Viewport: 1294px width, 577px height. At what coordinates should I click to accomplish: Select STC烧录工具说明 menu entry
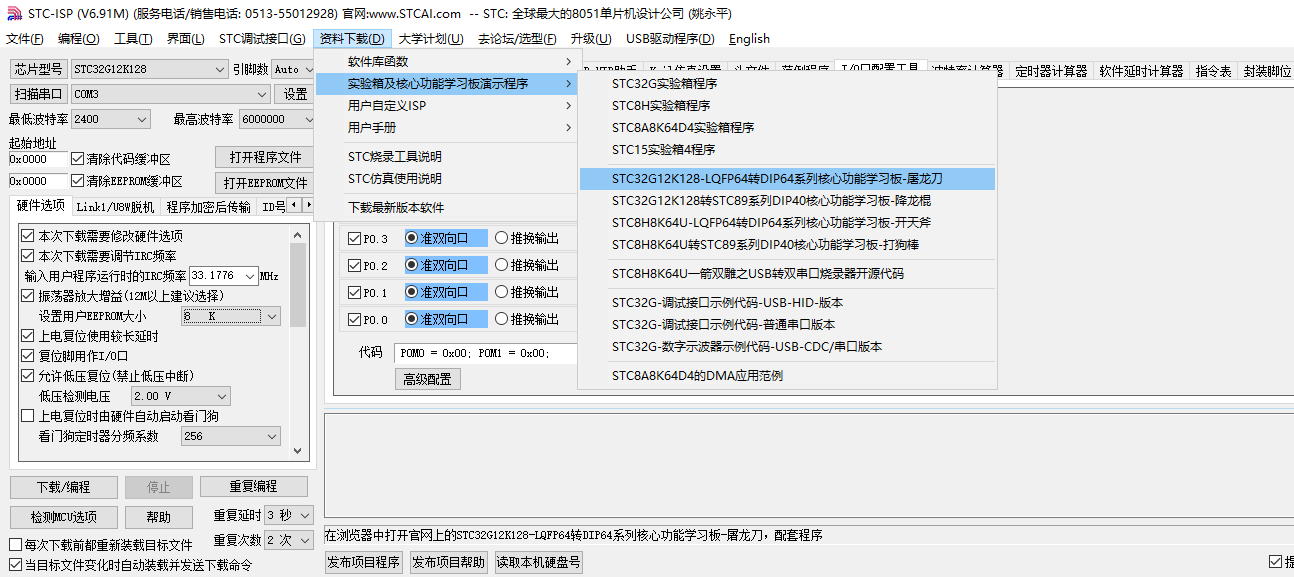[x=446, y=157]
